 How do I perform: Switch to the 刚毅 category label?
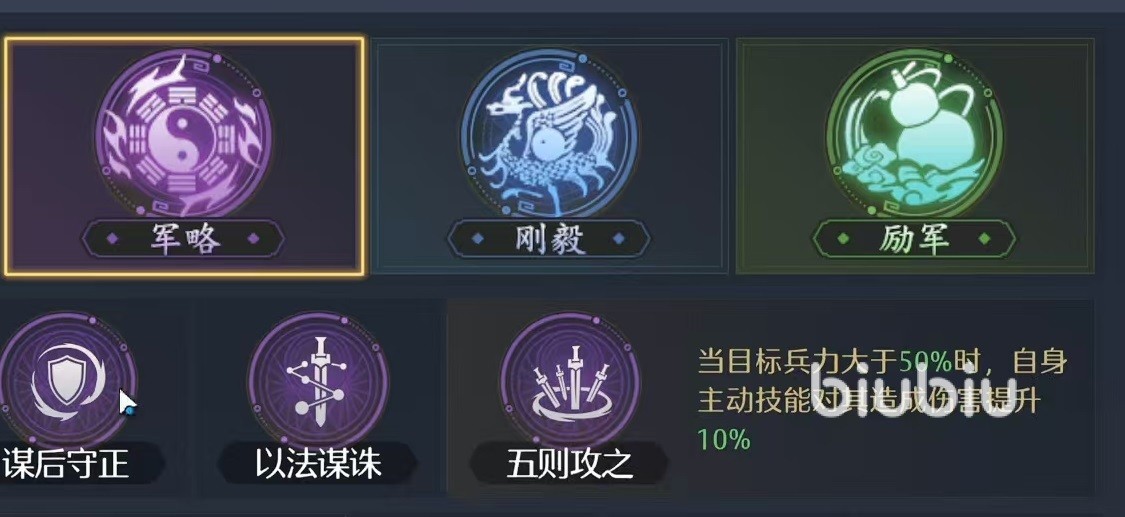(x=550, y=239)
